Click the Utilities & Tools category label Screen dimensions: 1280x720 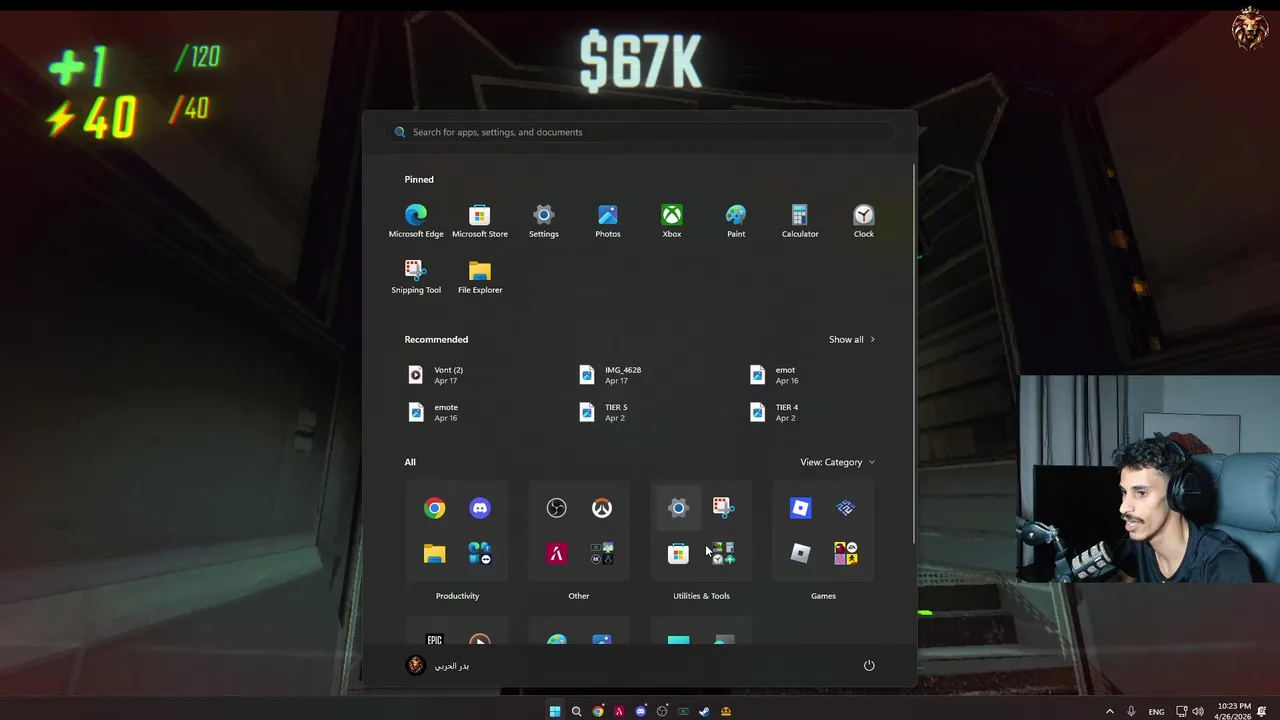tap(701, 596)
